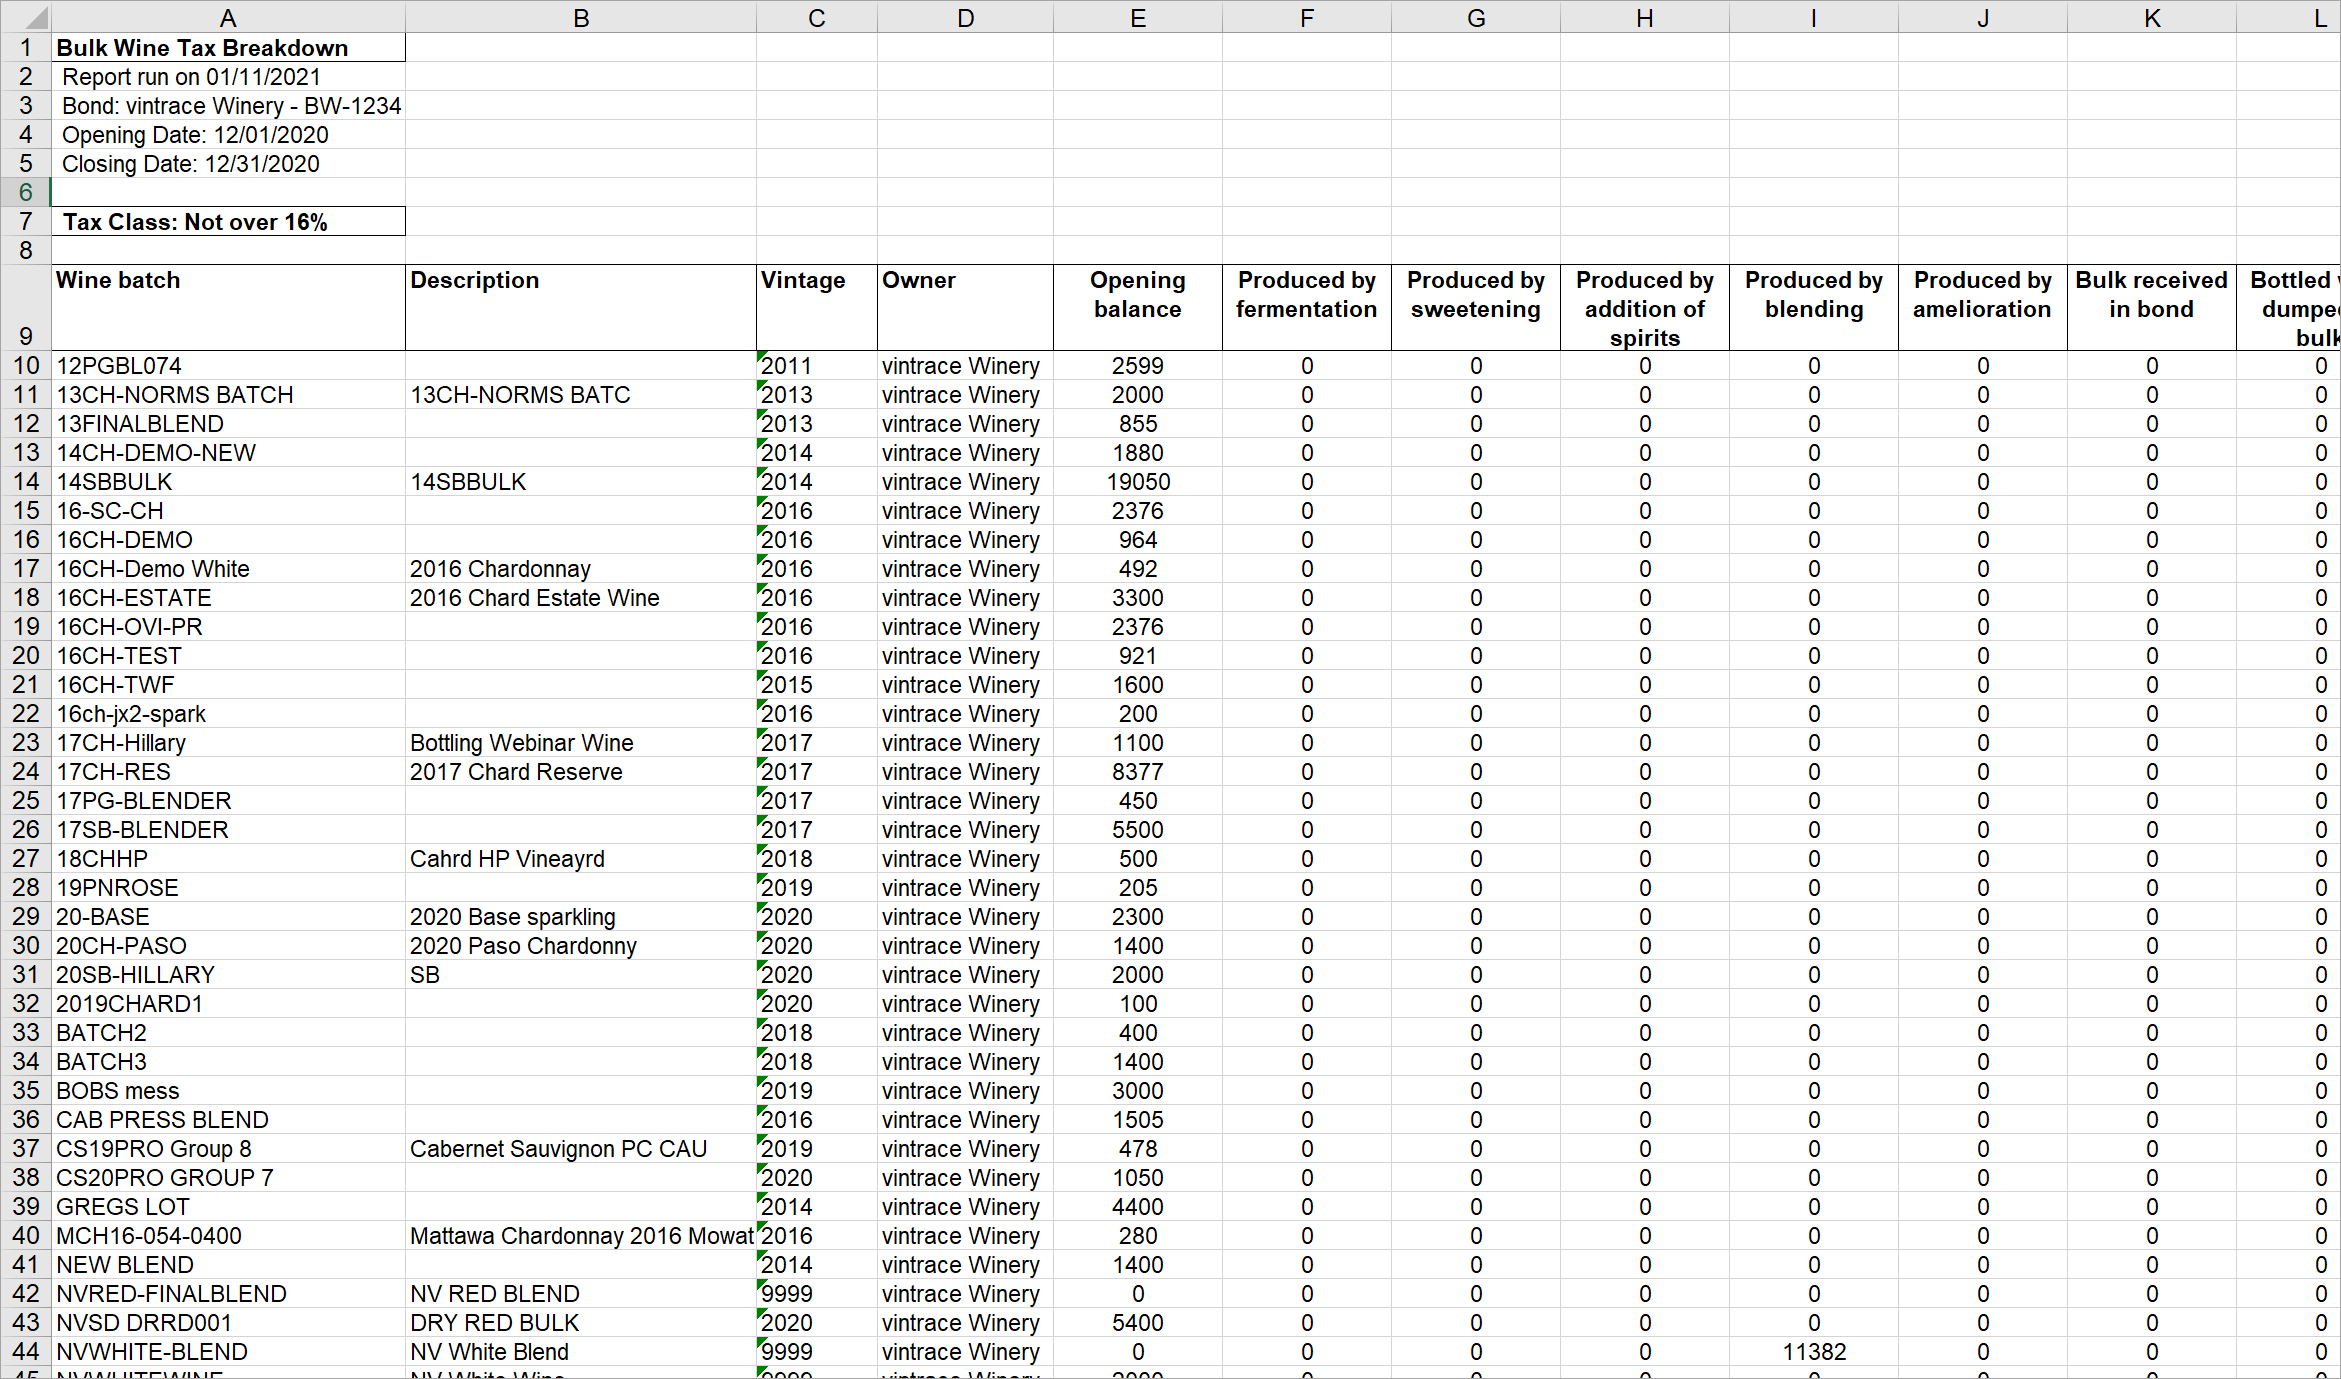Click description 'NV RED BLEND' cell
Viewport: 2341px width, 1379px height.
click(581, 1294)
